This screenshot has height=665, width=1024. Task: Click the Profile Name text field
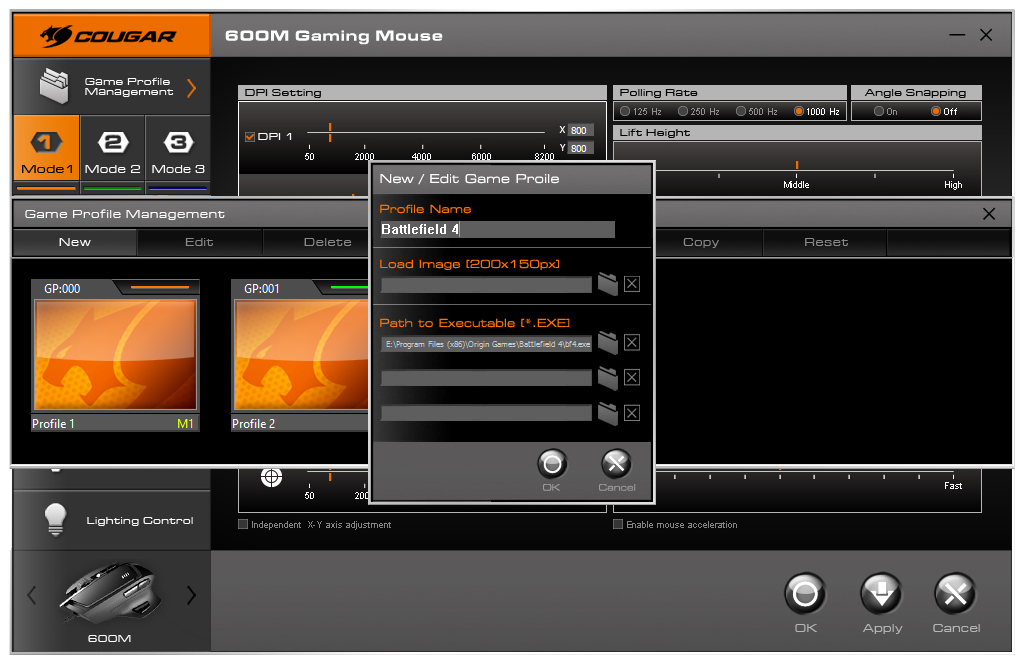pyautogui.click(x=497, y=230)
